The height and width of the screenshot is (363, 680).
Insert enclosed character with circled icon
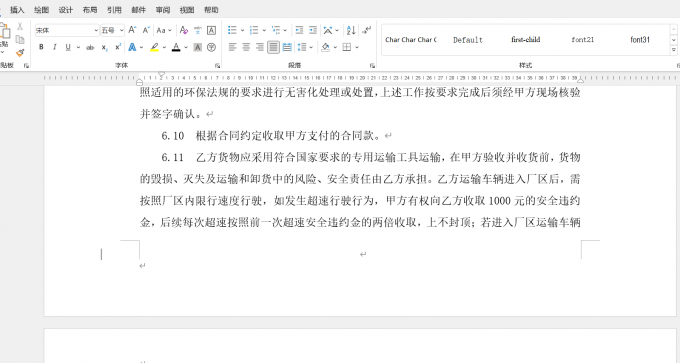click(211, 47)
